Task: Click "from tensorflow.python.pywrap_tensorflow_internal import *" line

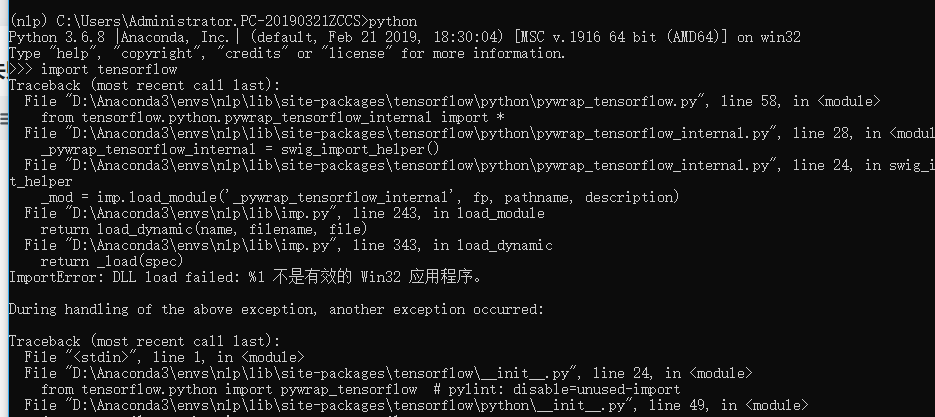Action: (x=272, y=118)
